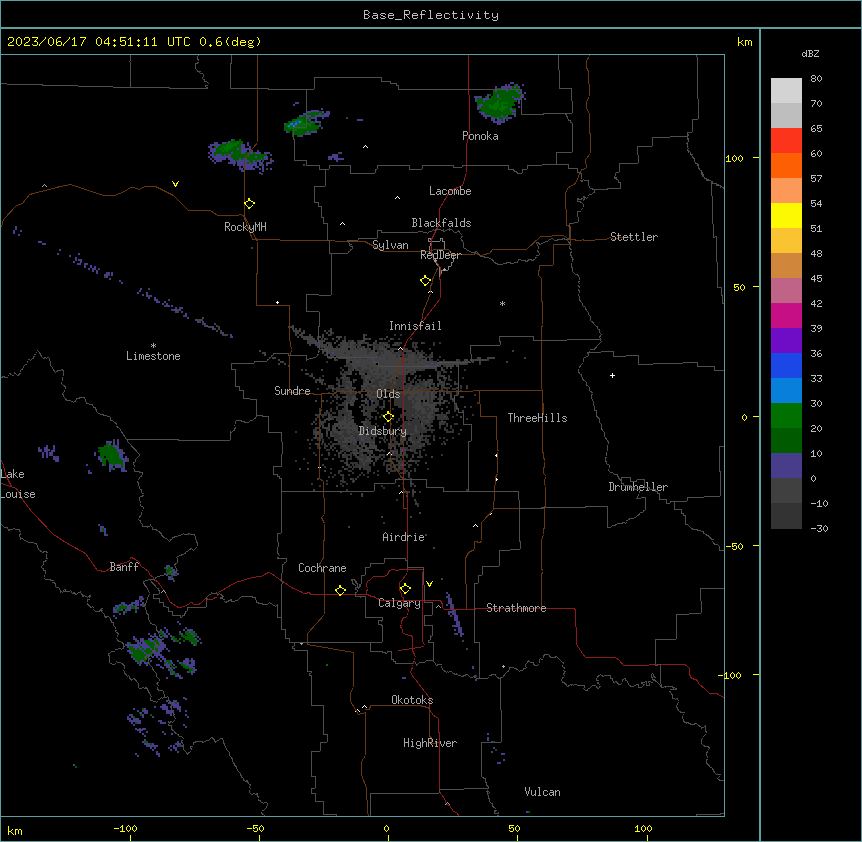Click the yellow diamond marker above RockyMH
862x842 pixels.
tap(249, 204)
